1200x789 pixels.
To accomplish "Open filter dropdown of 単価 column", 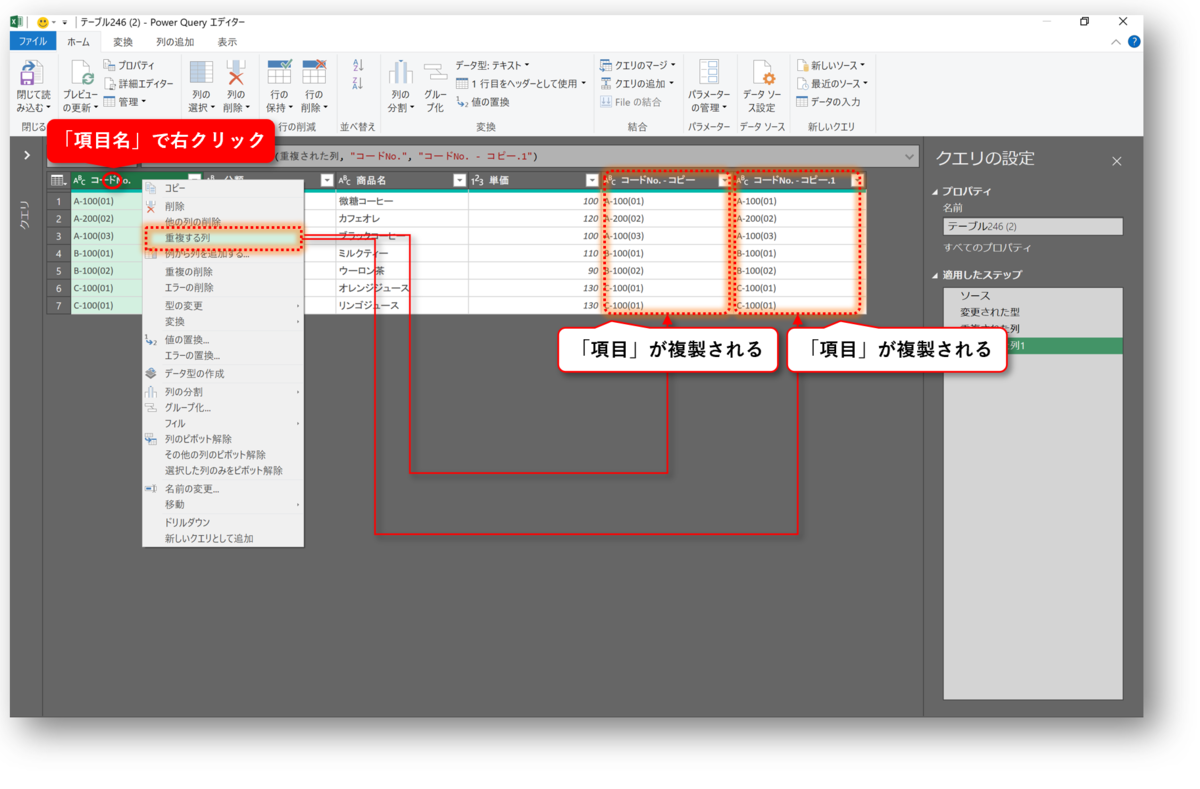I will [x=592, y=181].
